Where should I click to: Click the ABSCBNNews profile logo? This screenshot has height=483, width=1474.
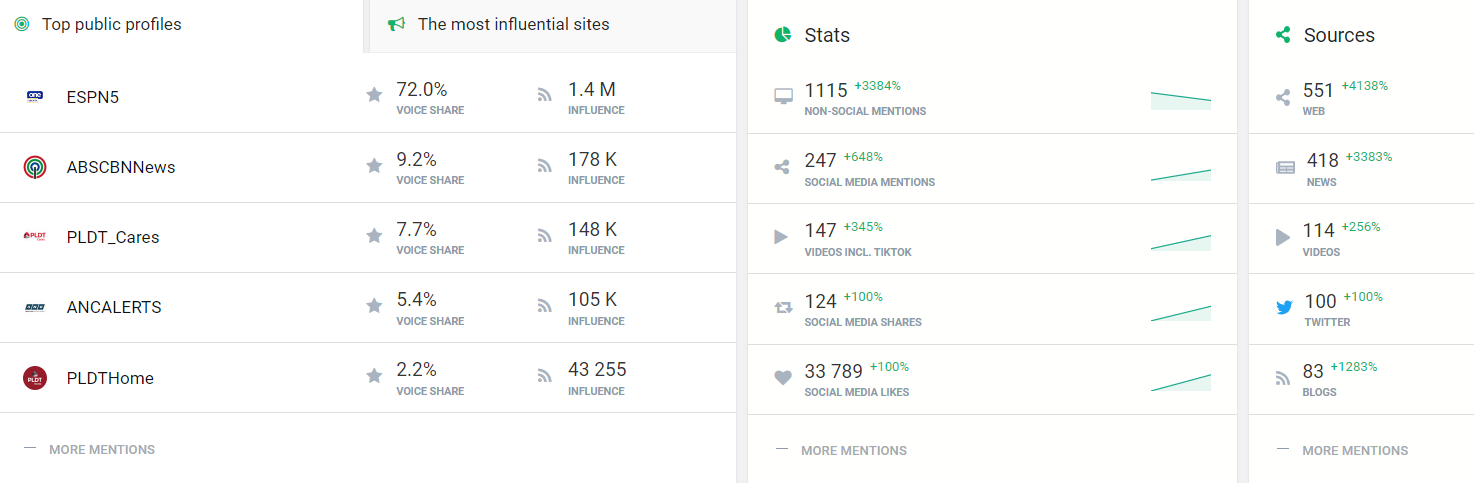(x=35, y=167)
